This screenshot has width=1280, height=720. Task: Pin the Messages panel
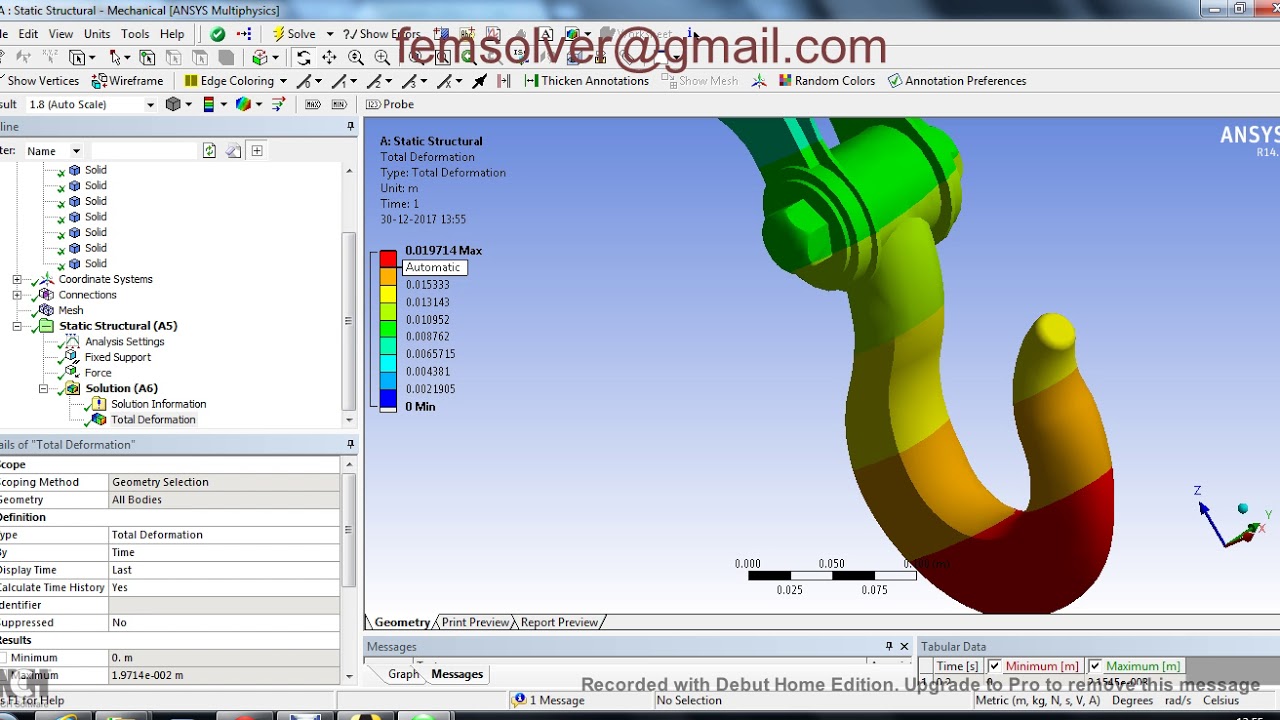point(889,646)
